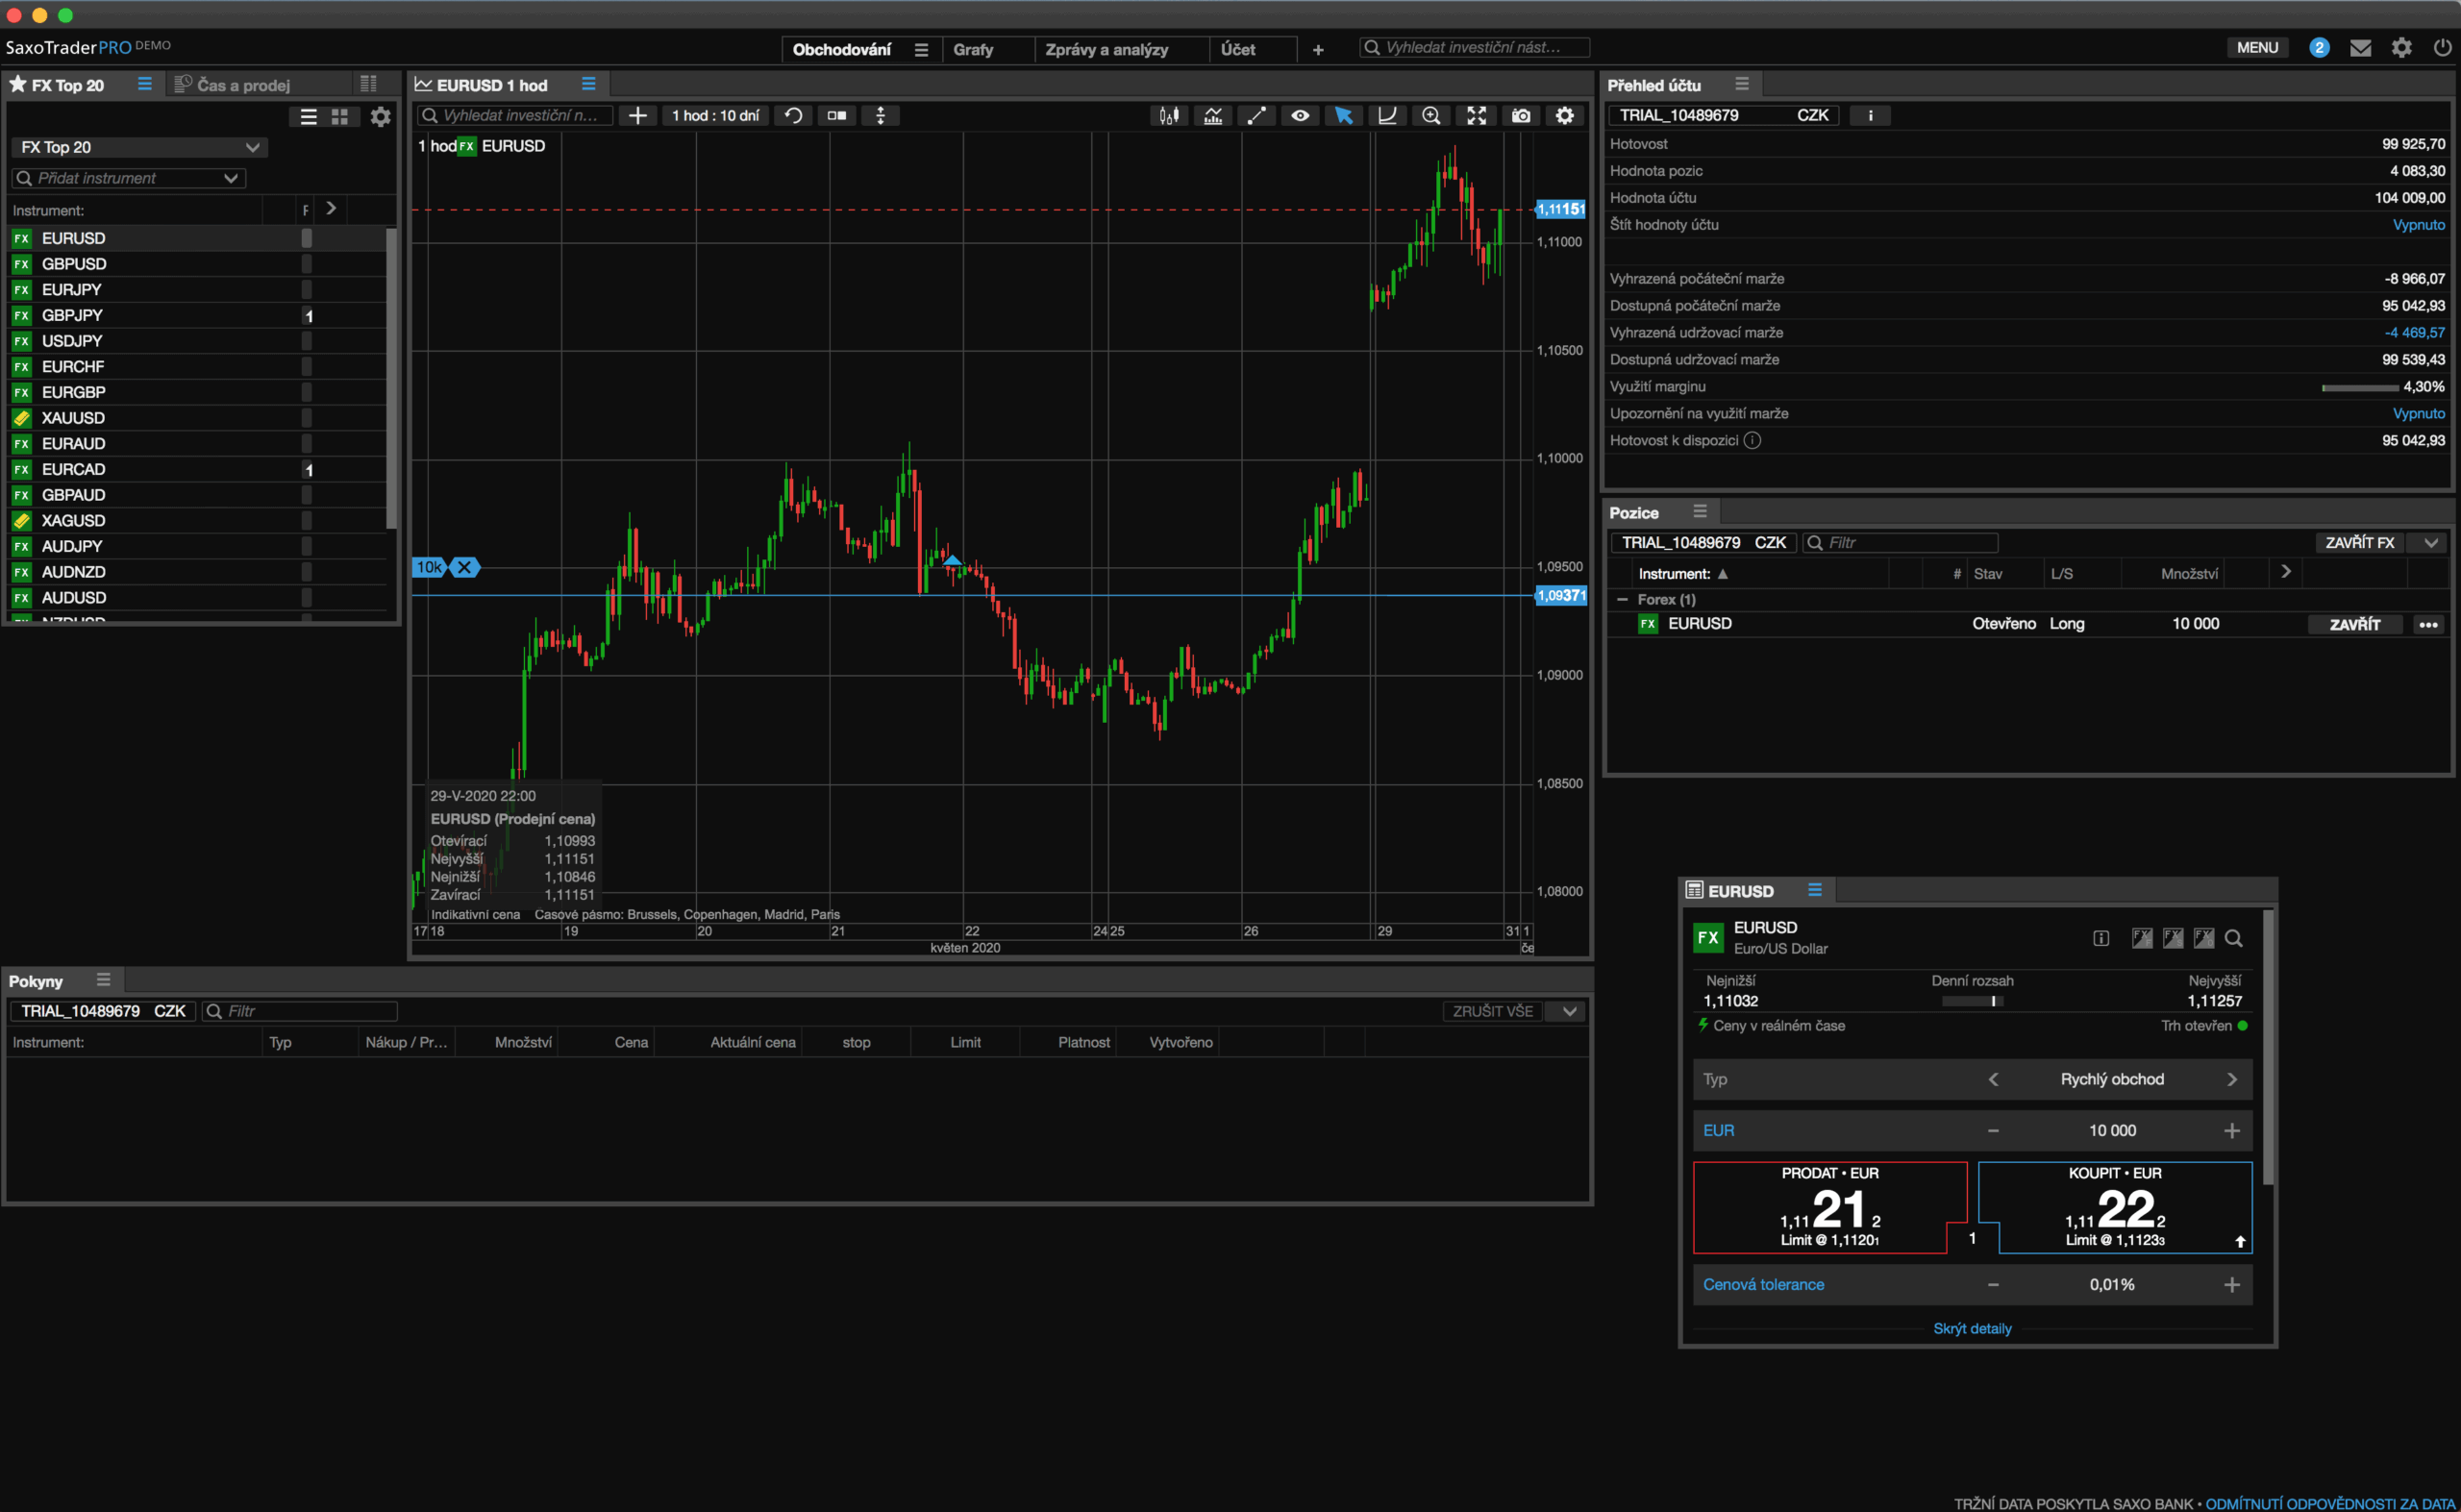Click ZAVŘÍT button for EURUSD position

(x=2354, y=624)
